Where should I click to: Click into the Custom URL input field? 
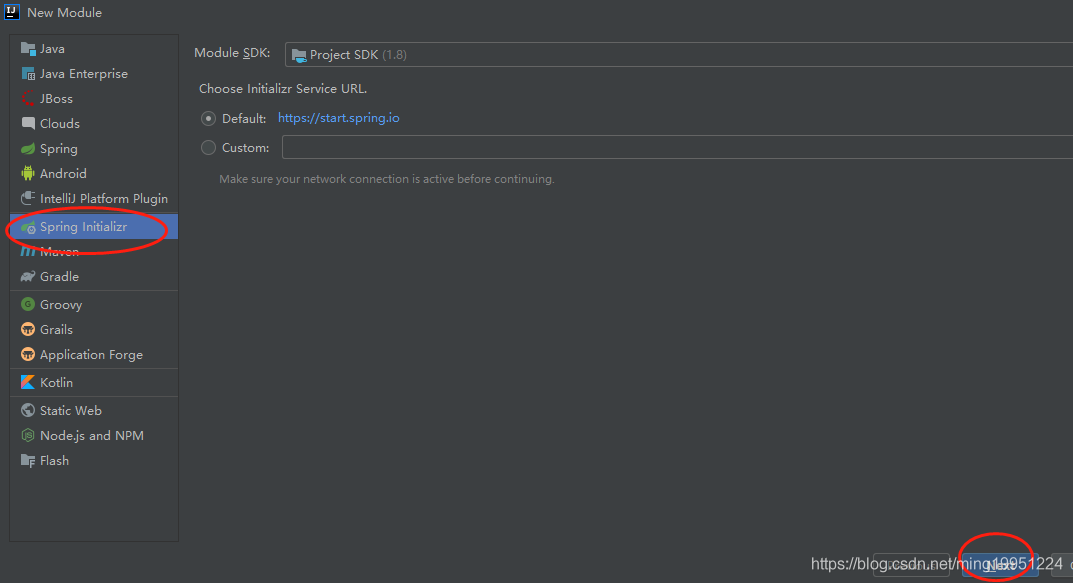[676, 147]
